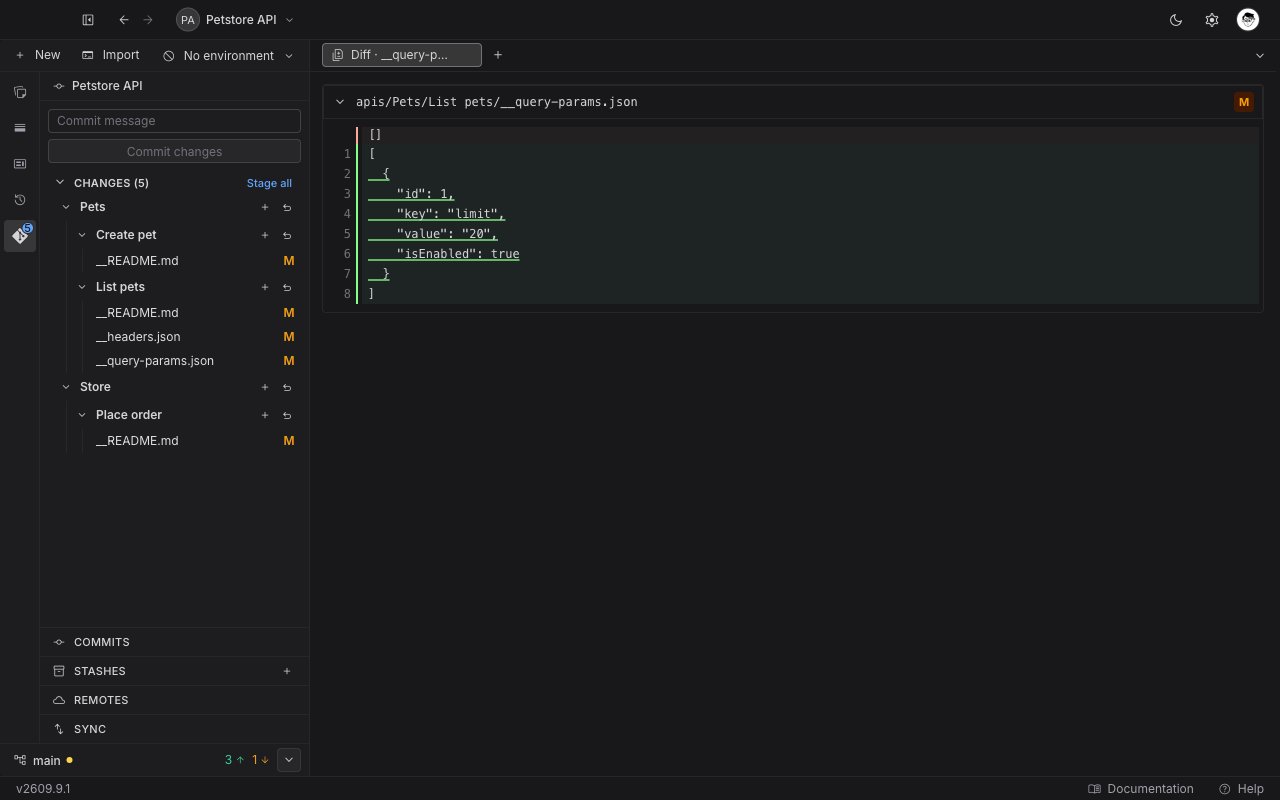Image resolution: width=1280 pixels, height=800 pixels.
Task: Collapse the Create pet node
Action: (x=82, y=235)
